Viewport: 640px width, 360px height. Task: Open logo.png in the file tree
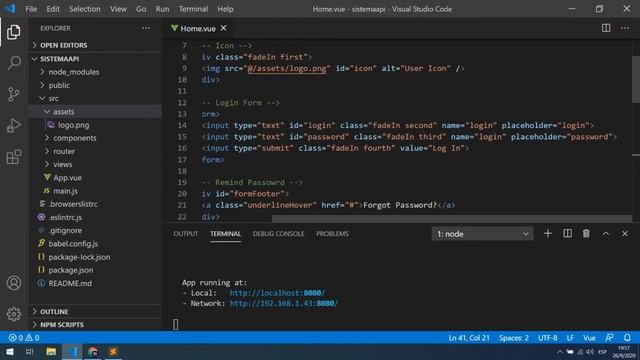96,125
